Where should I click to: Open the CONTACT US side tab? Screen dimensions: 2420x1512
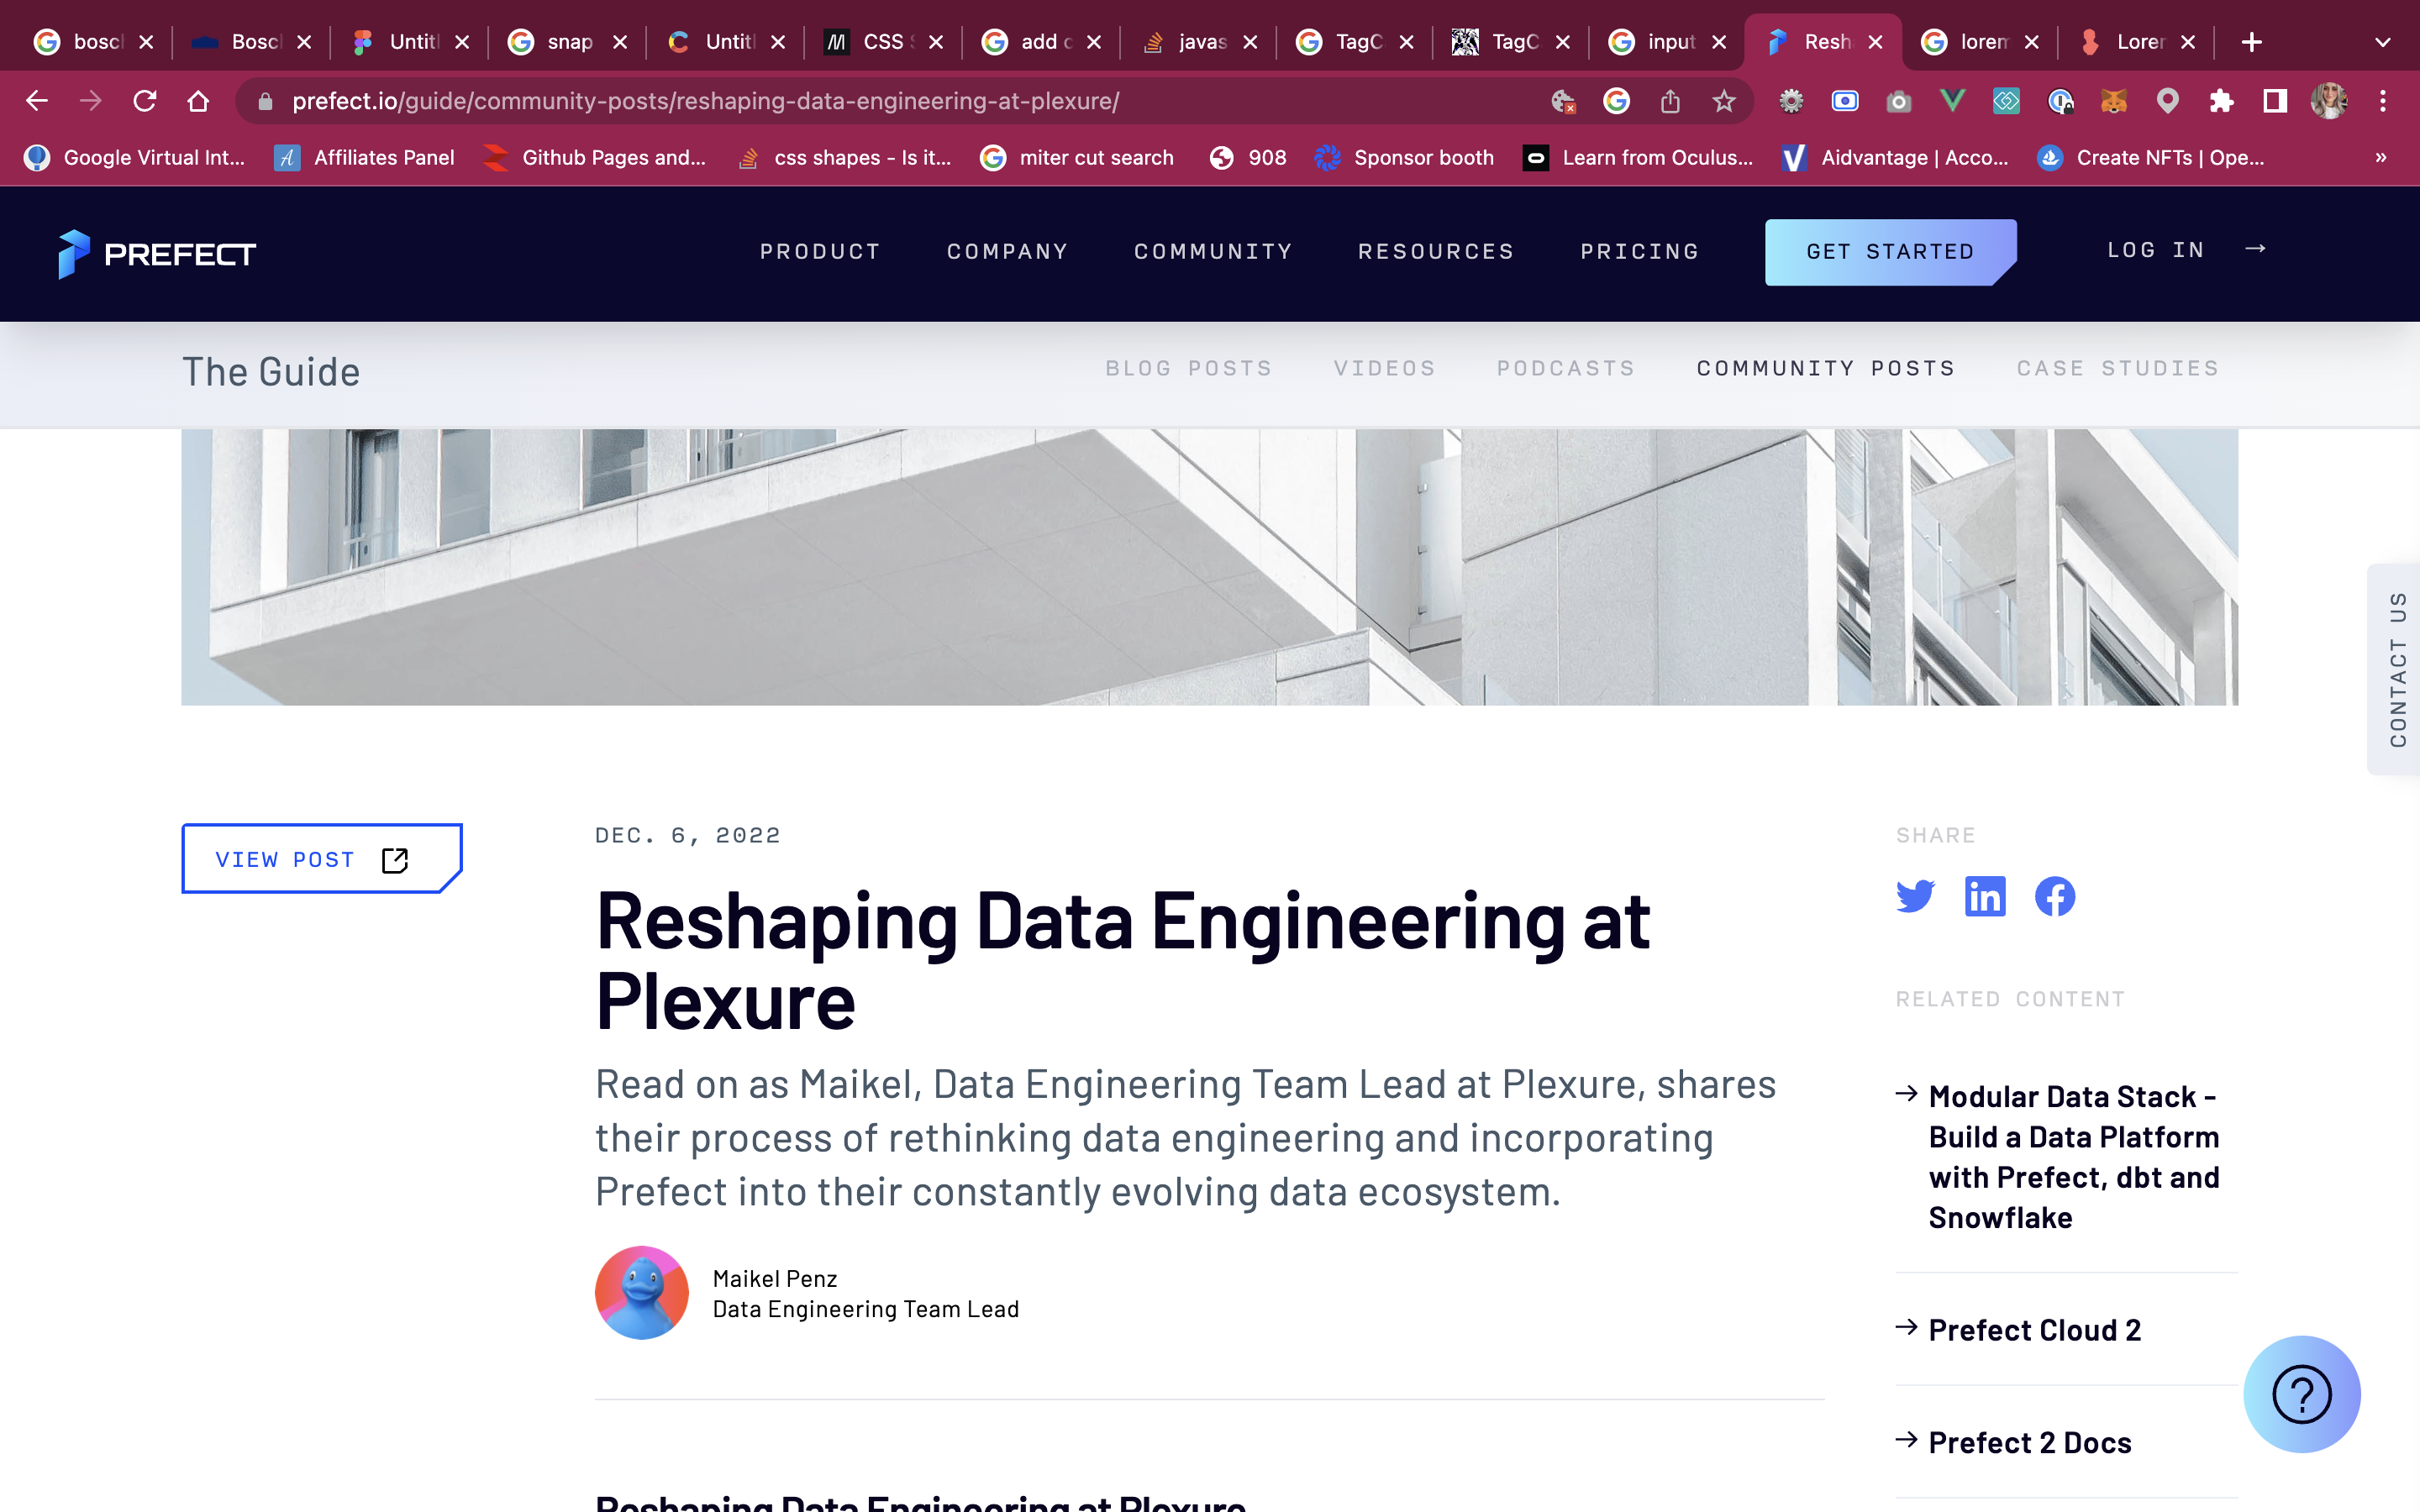[x=2396, y=669]
